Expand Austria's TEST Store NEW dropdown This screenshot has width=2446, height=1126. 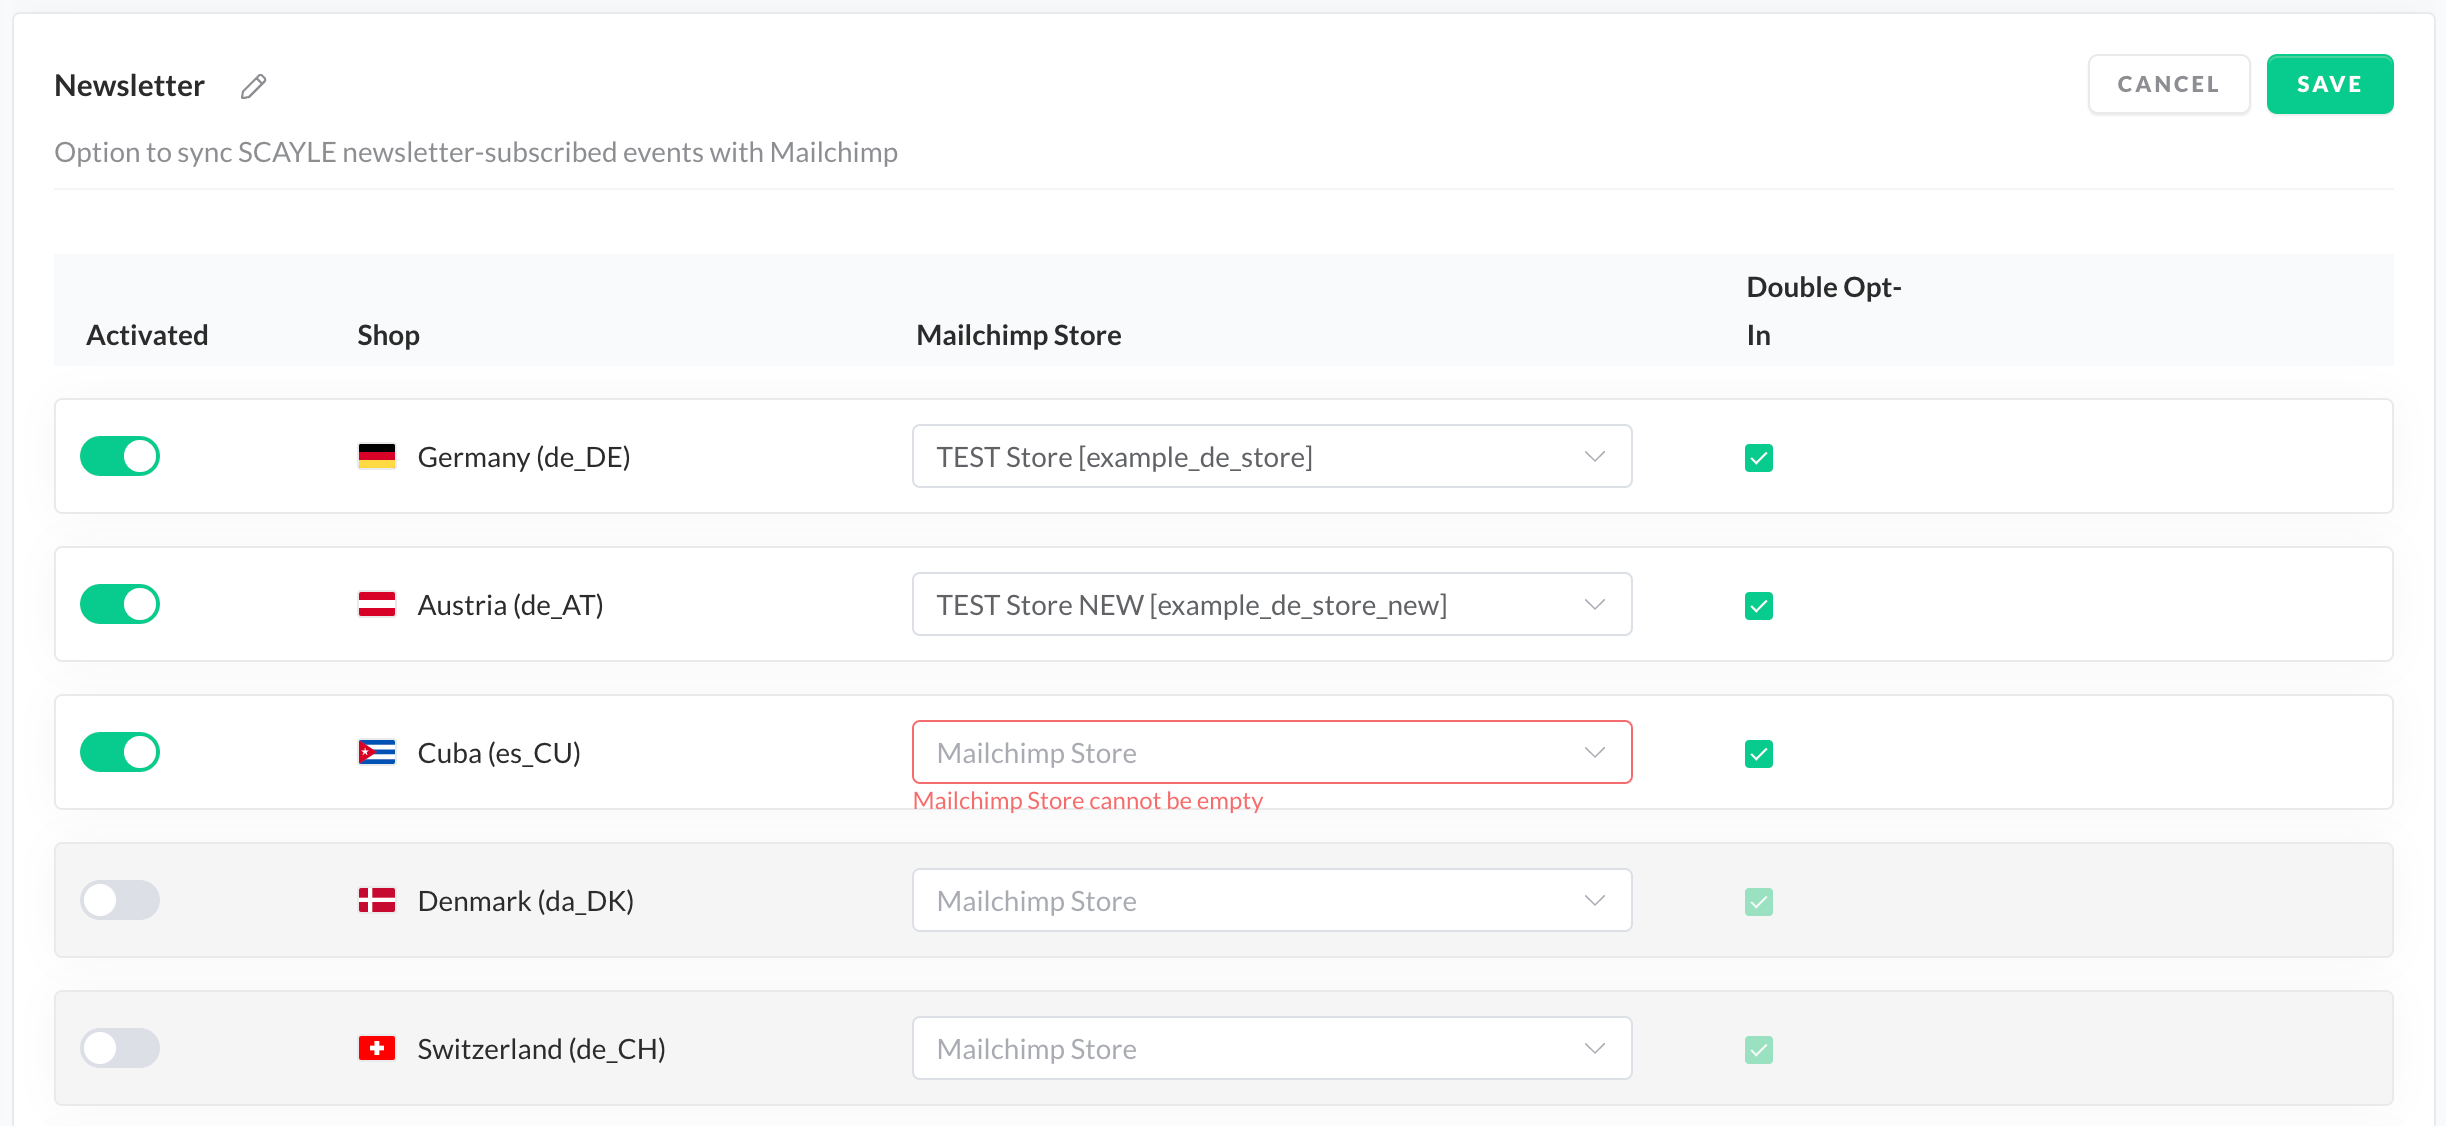coord(1271,604)
